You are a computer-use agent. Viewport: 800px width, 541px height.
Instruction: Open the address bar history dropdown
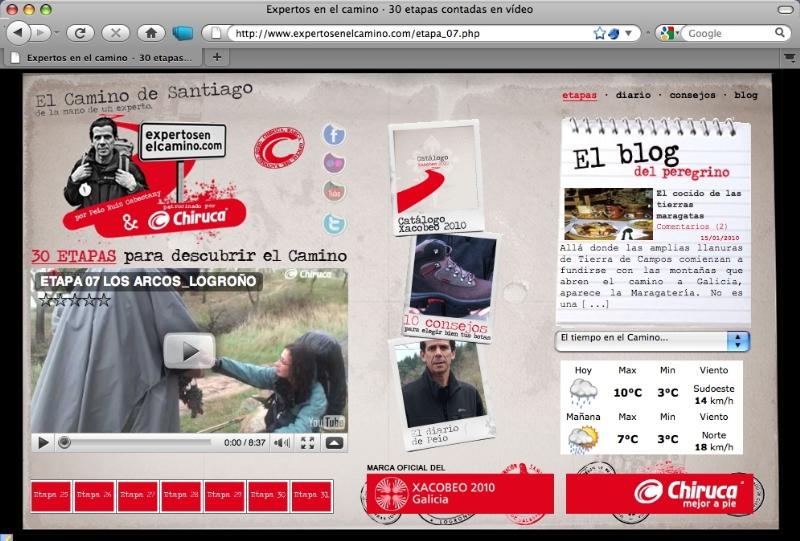pyautogui.click(x=629, y=33)
